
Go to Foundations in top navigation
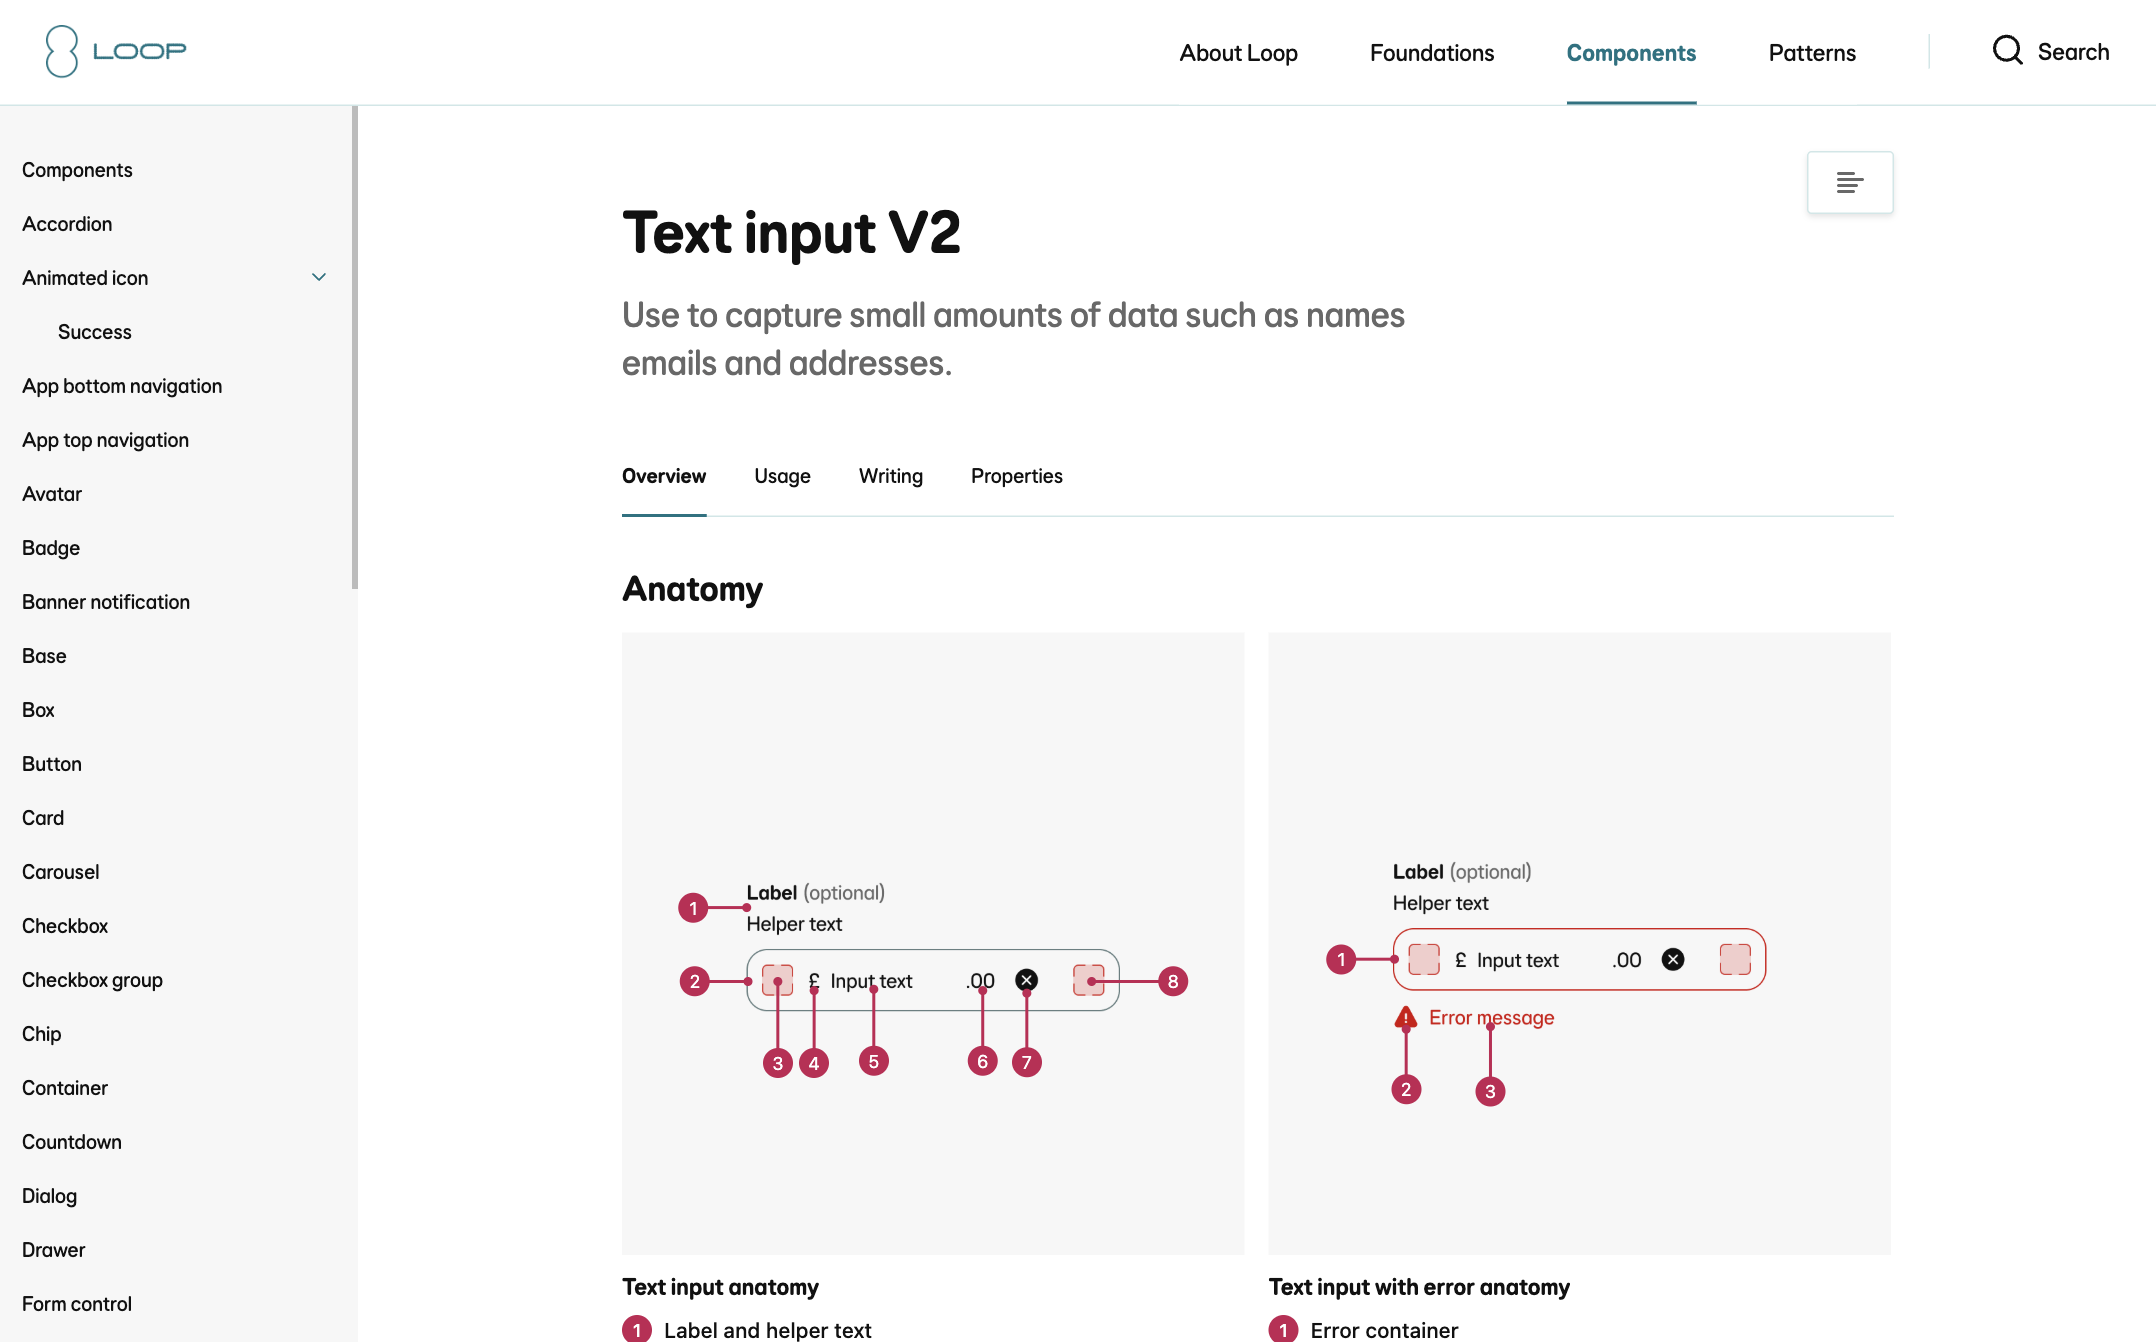pos(1431,53)
